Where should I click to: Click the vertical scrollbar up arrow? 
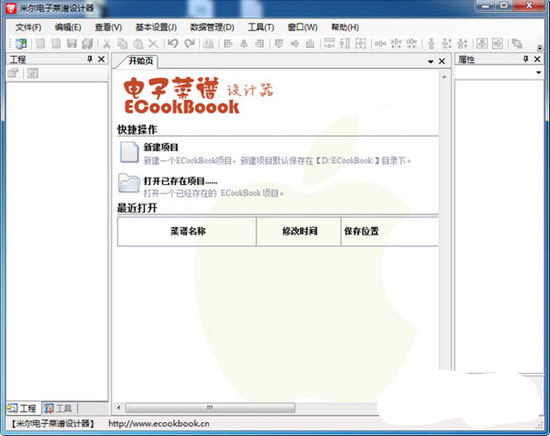(x=444, y=76)
